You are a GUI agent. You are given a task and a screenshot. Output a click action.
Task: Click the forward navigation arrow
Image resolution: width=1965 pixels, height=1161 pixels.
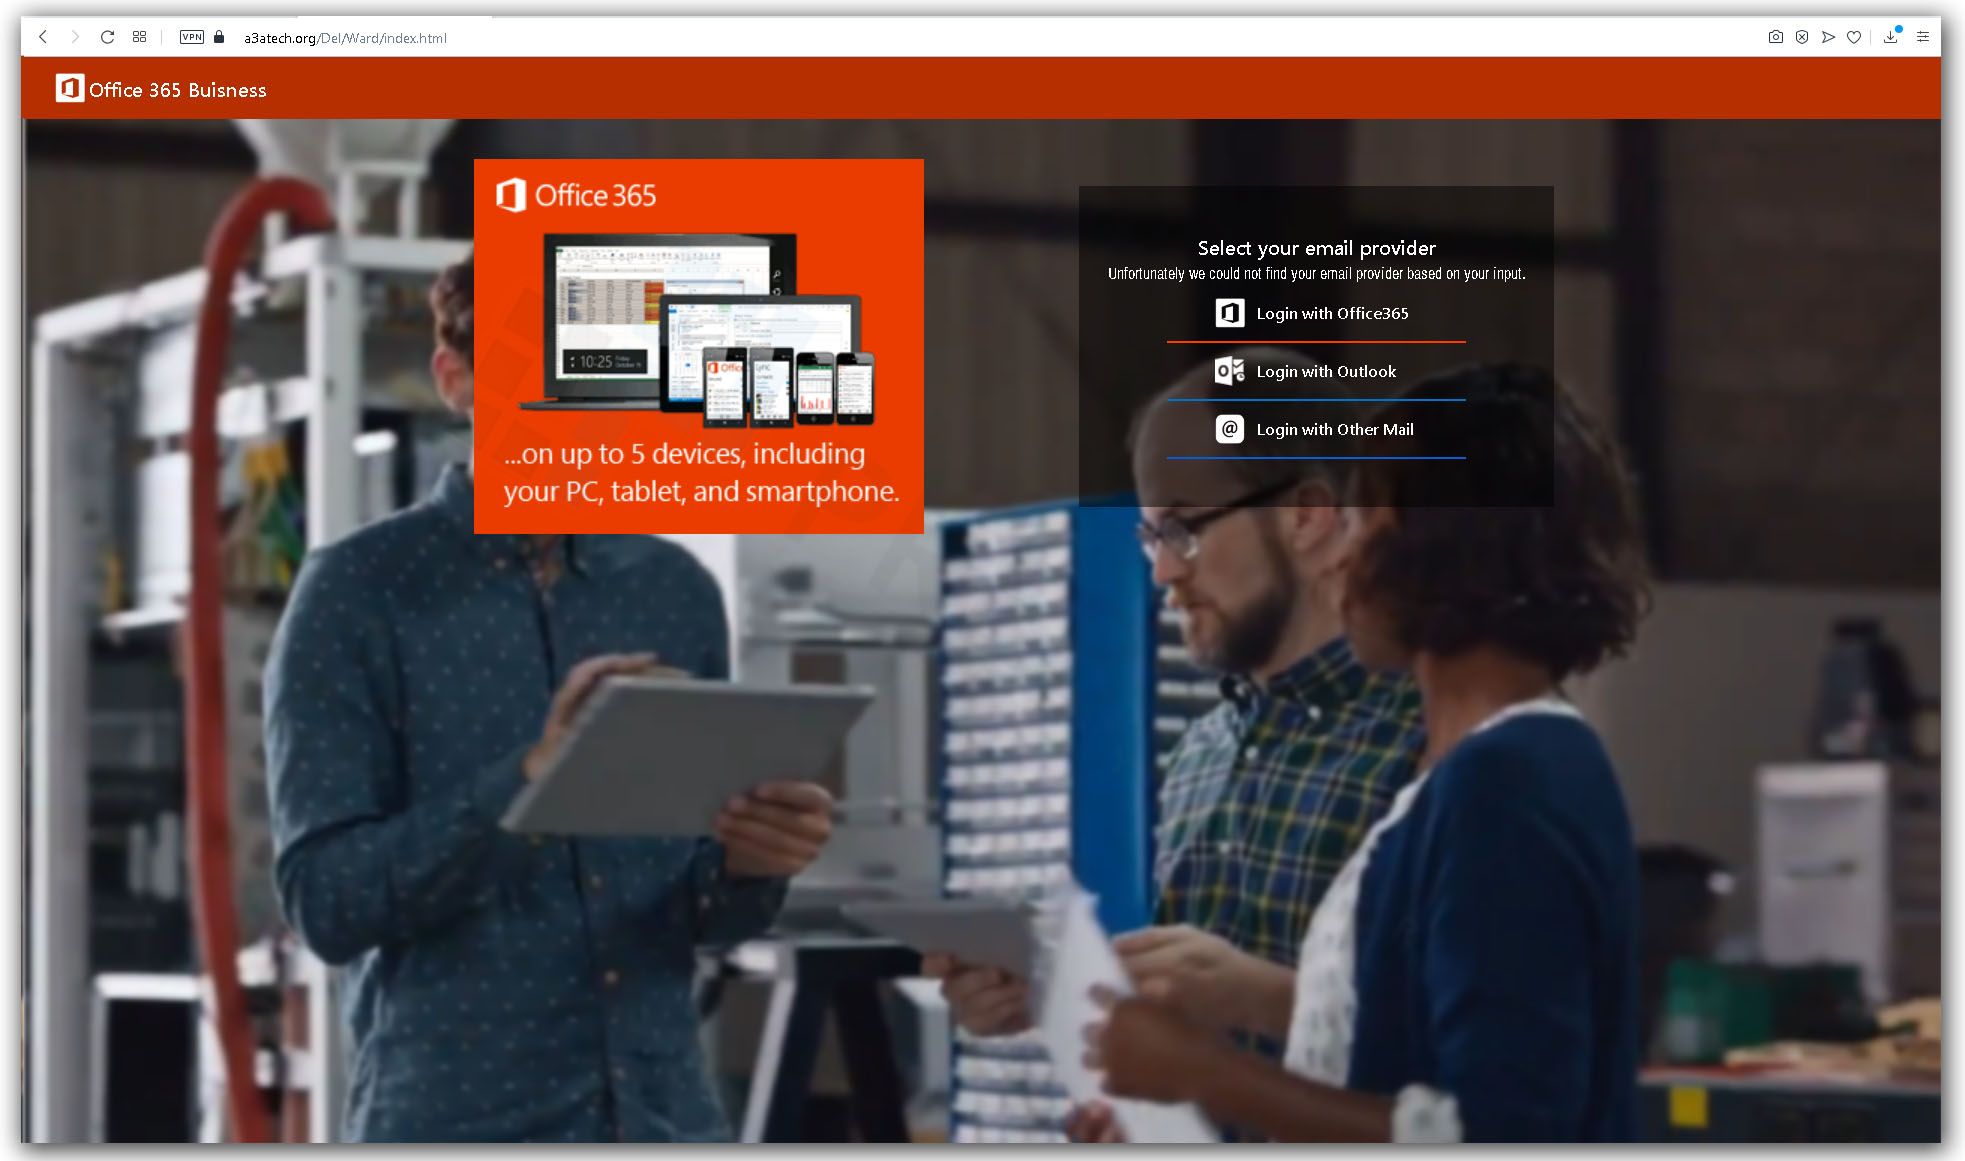pyautogui.click(x=75, y=37)
